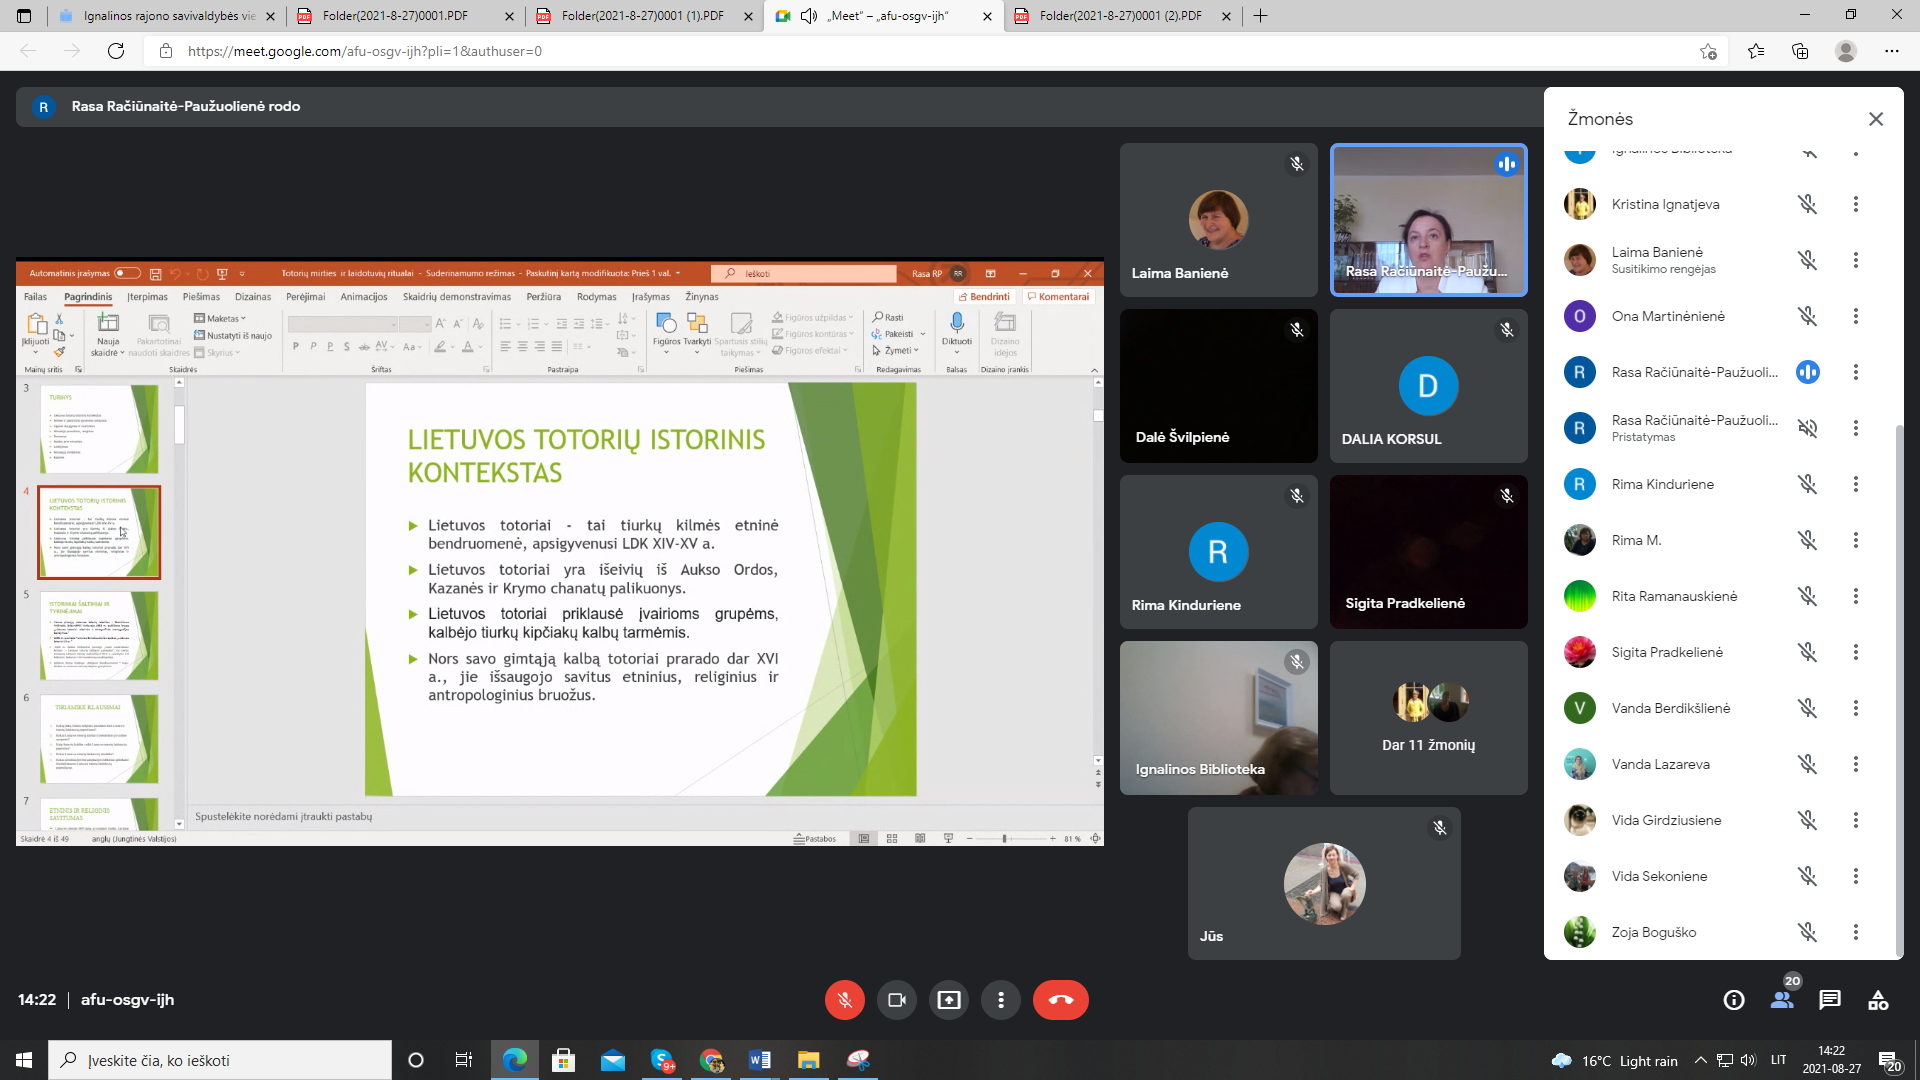
Task: Toggle the microphone mute button
Action: (844, 1000)
